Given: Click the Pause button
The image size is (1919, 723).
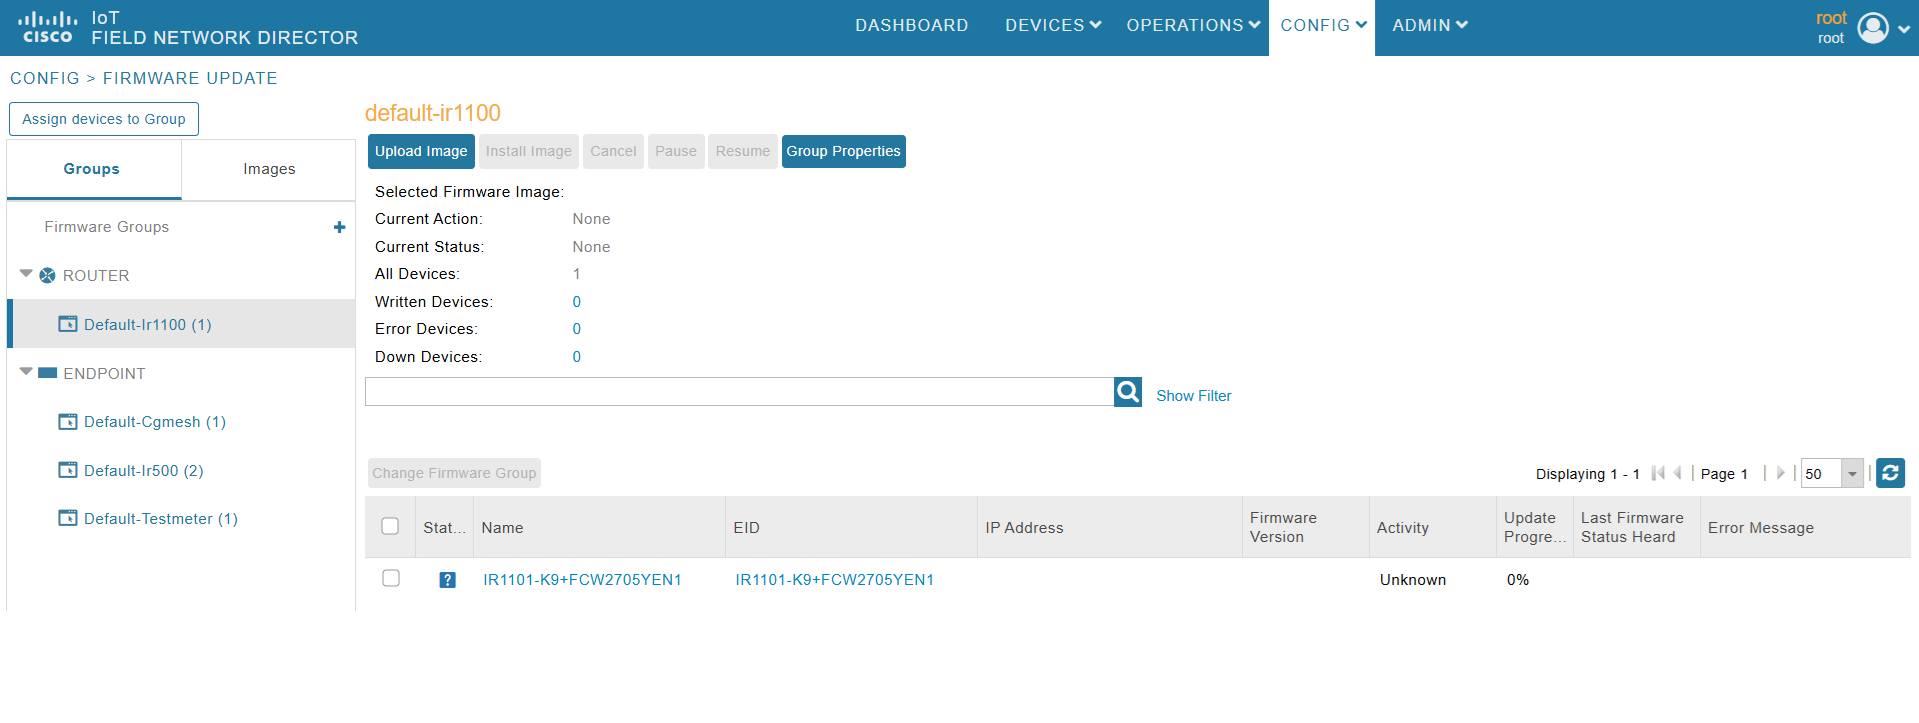Looking at the screenshot, I should 676,151.
